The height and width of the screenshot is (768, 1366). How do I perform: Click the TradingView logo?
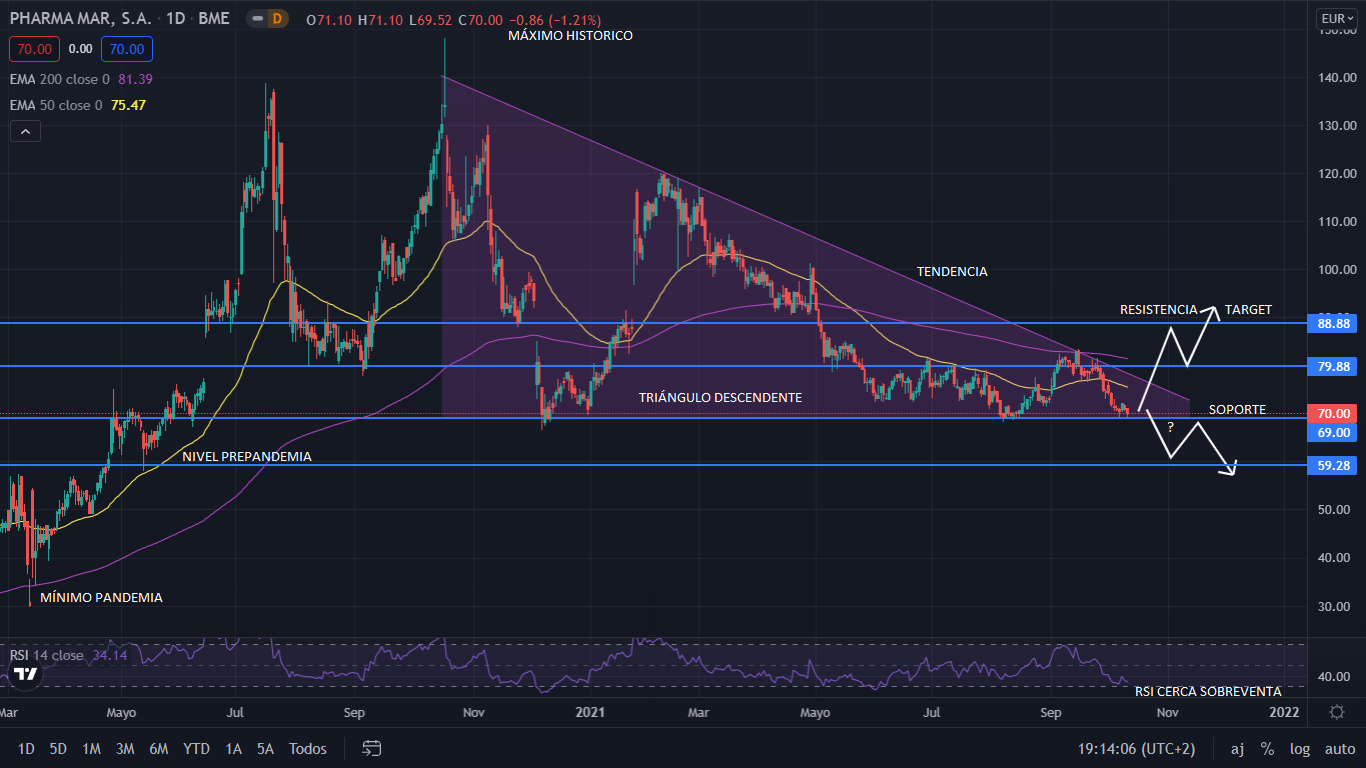click(x=26, y=674)
